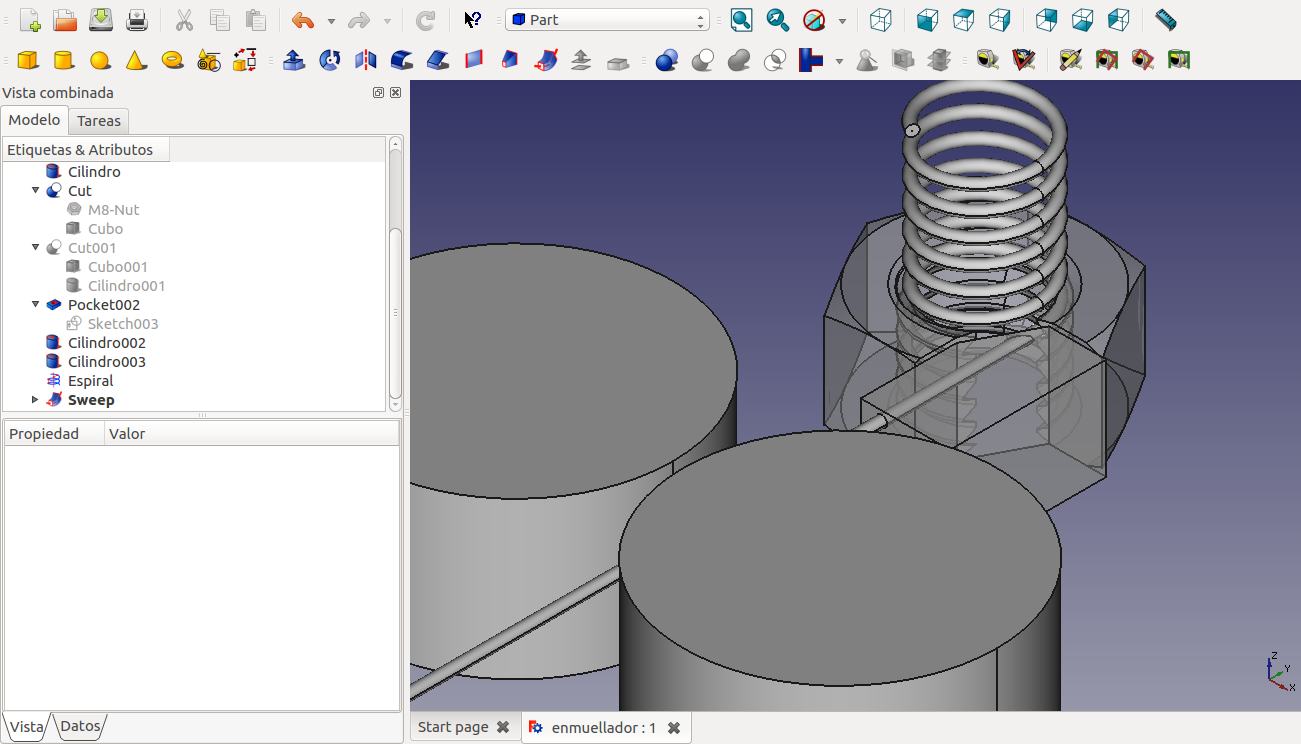Click the Fit All view icon
Image resolution: width=1301 pixels, height=744 pixels.
point(741,20)
